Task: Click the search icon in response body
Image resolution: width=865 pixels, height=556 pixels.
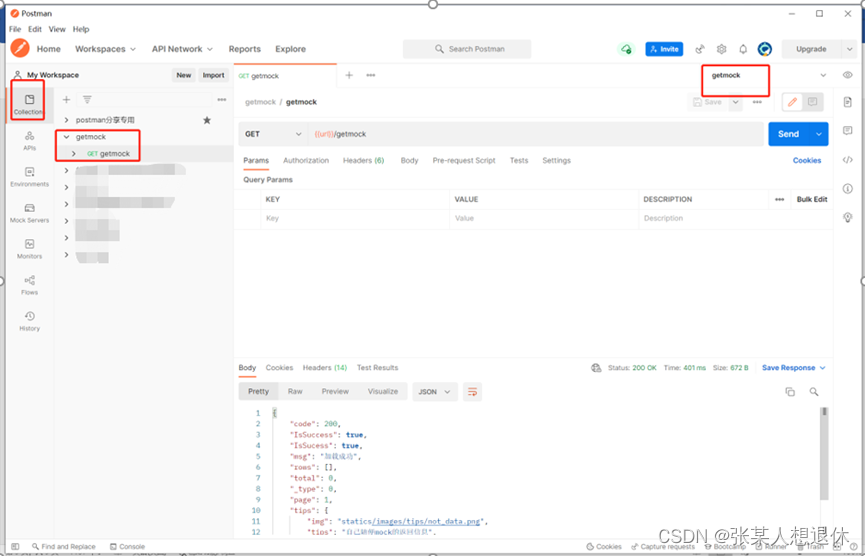Action: click(814, 392)
